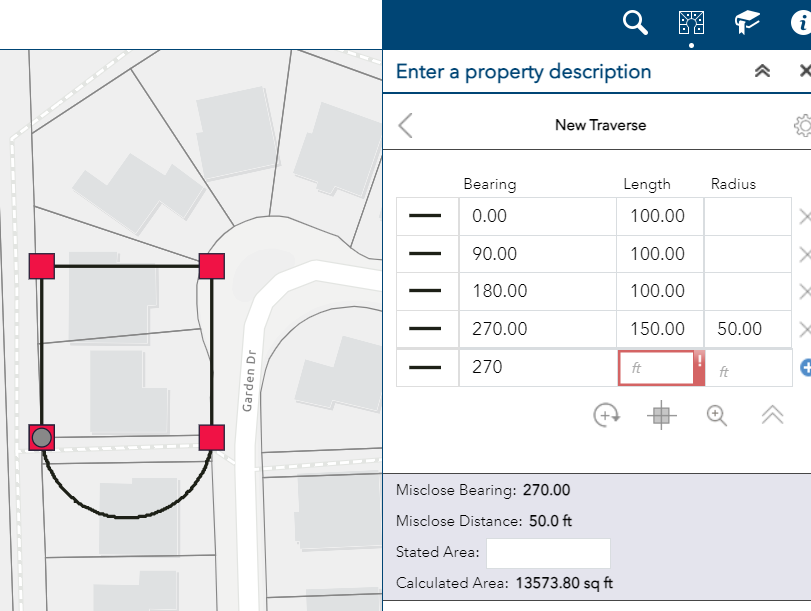Viewport: 811px width, 611px height.
Task: Edit the 150.00 length cell
Action: pos(660,329)
